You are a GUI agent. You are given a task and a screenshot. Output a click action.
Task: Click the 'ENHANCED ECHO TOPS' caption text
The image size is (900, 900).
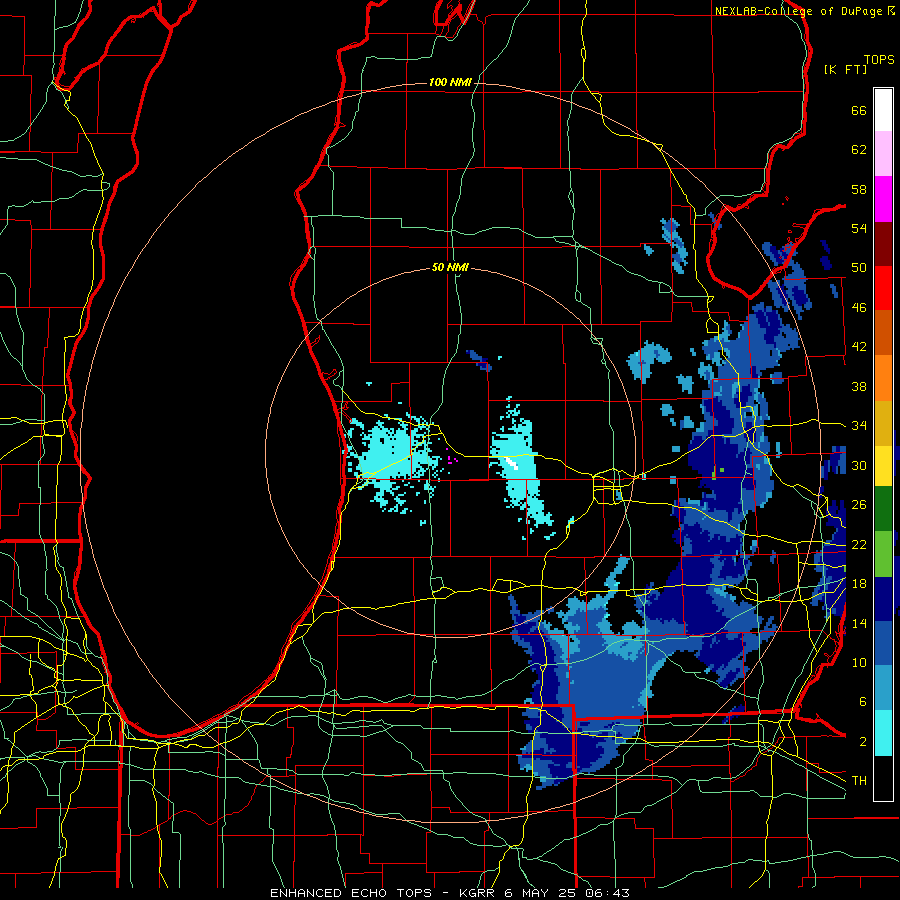pos(350,893)
